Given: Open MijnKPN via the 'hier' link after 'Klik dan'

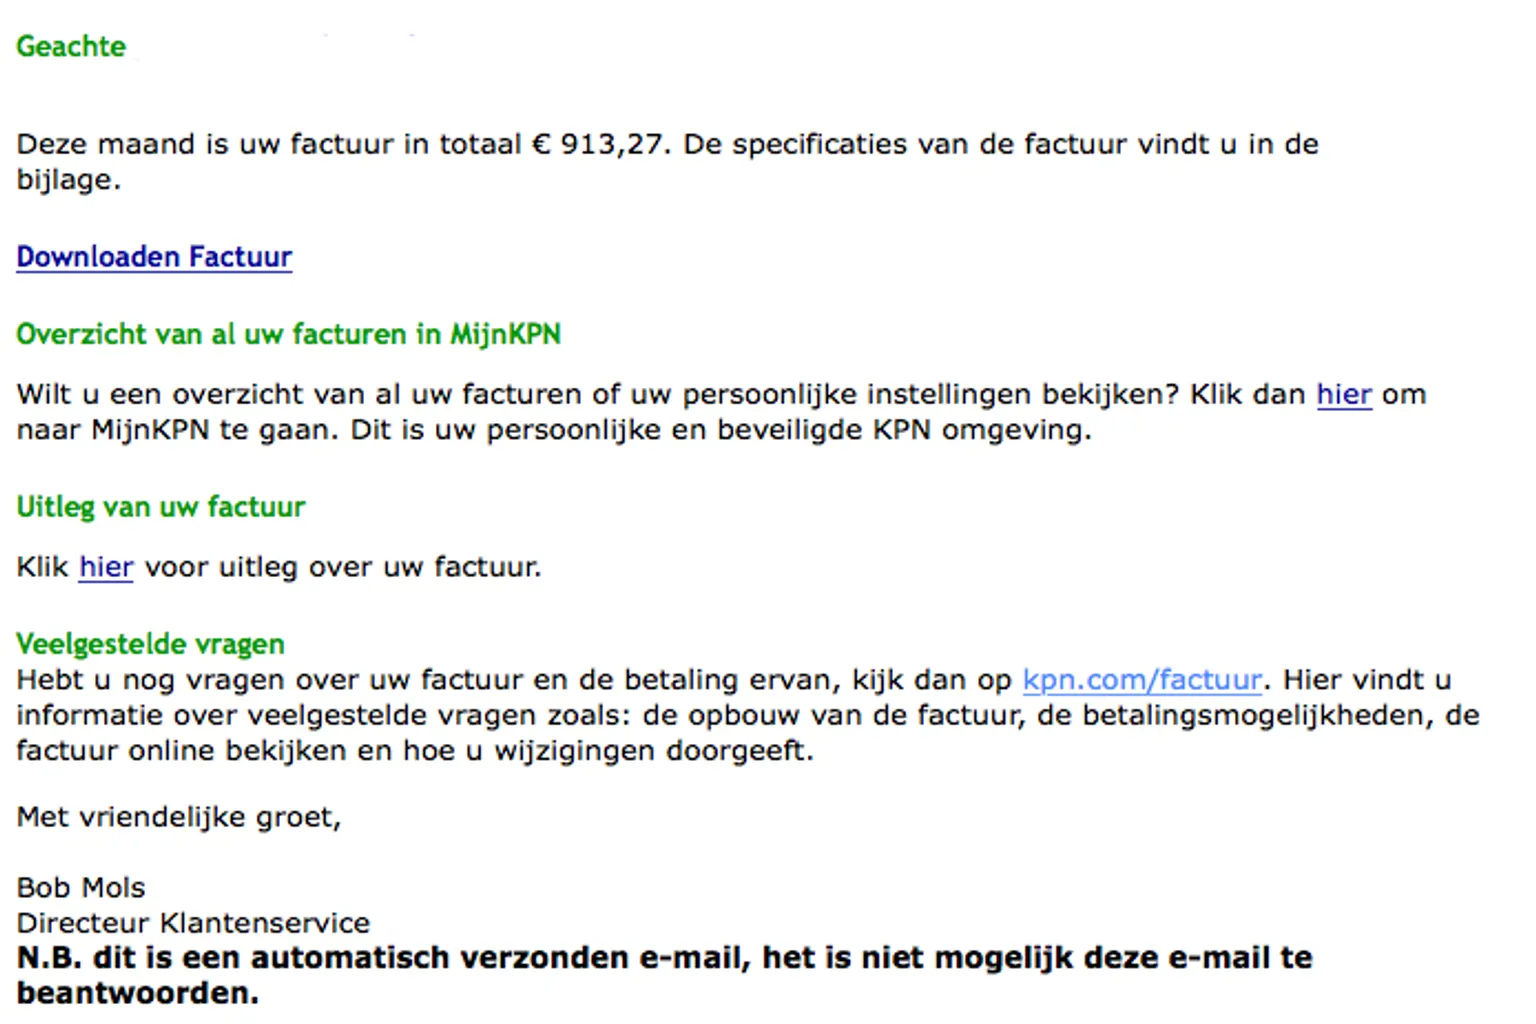Looking at the screenshot, I should 1343,395.
